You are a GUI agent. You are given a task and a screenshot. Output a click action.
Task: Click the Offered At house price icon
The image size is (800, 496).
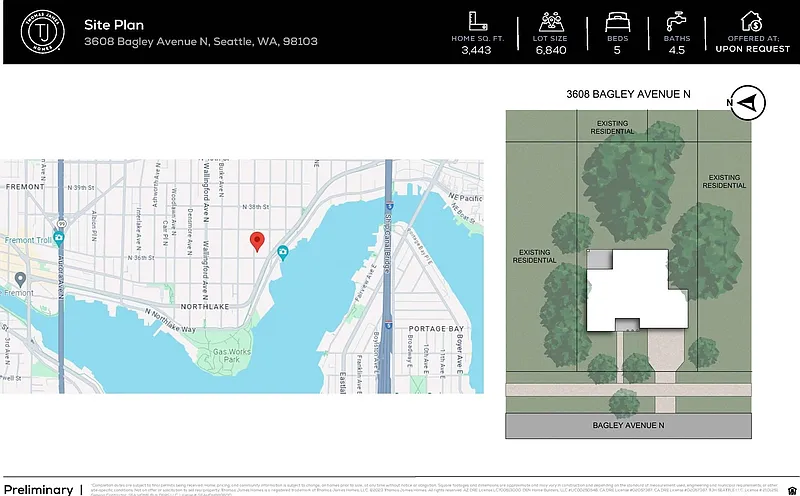(x=752, y=21)
